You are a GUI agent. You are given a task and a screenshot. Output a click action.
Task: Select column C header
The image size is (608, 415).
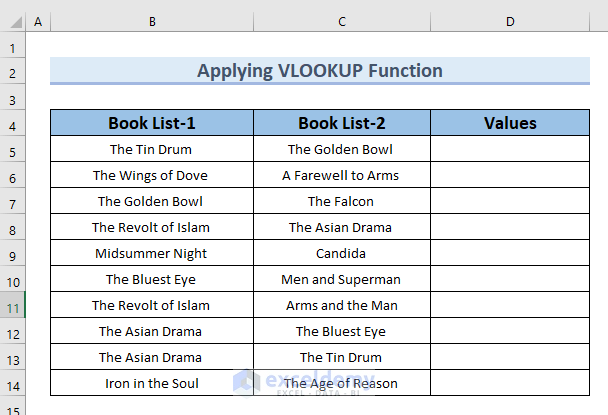coord(342,22)
